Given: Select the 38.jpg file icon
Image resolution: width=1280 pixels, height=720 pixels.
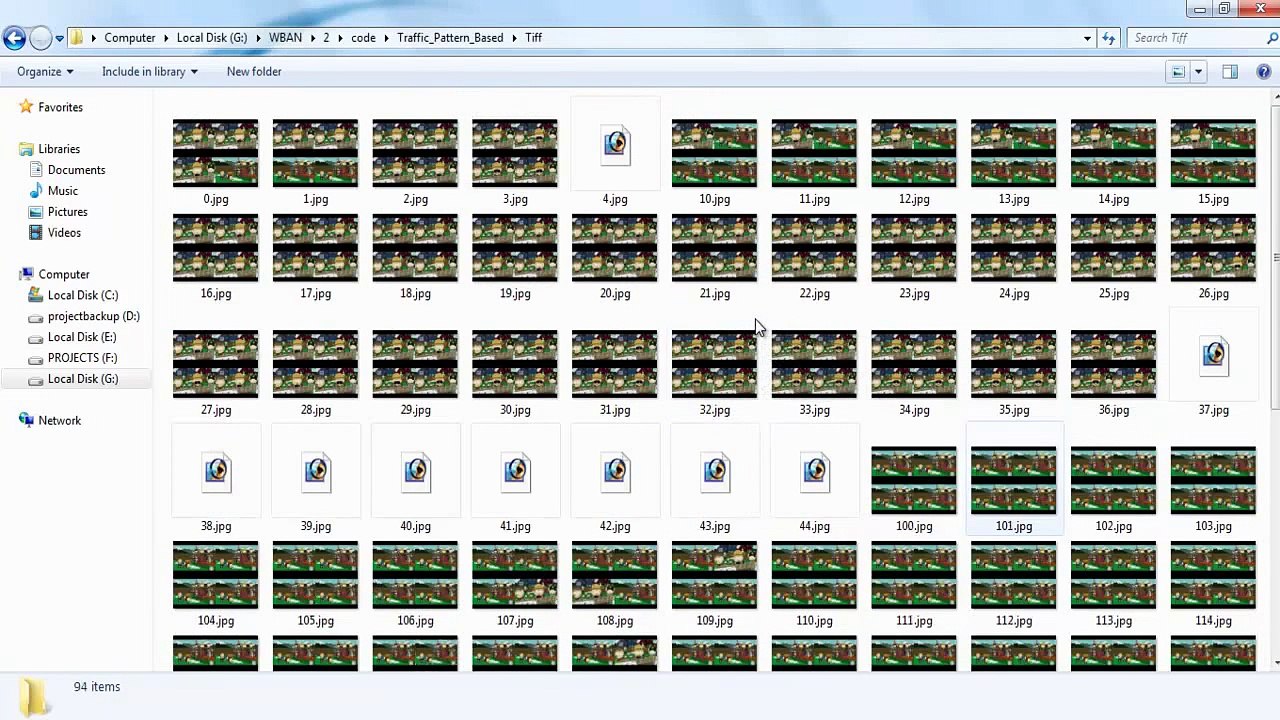Looking at the screenshot, I should (215, 471).
